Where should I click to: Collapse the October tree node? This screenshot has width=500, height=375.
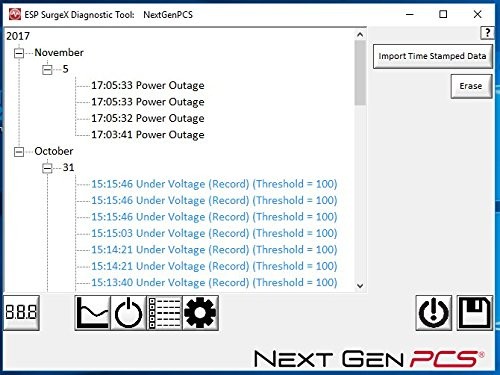pyautogui.click(x=19, y=152)
